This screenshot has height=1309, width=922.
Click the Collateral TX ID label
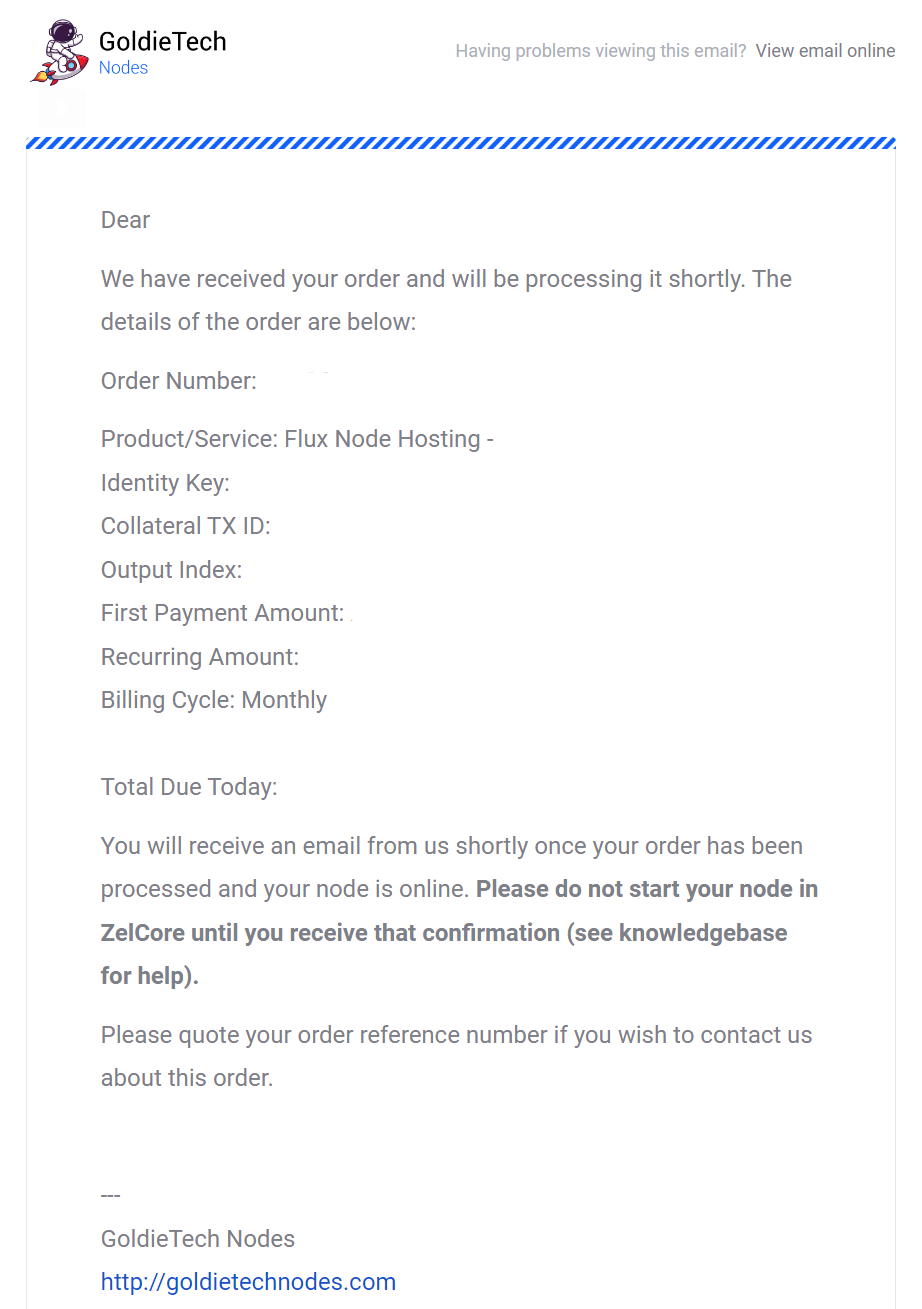[x=186, y=526]
